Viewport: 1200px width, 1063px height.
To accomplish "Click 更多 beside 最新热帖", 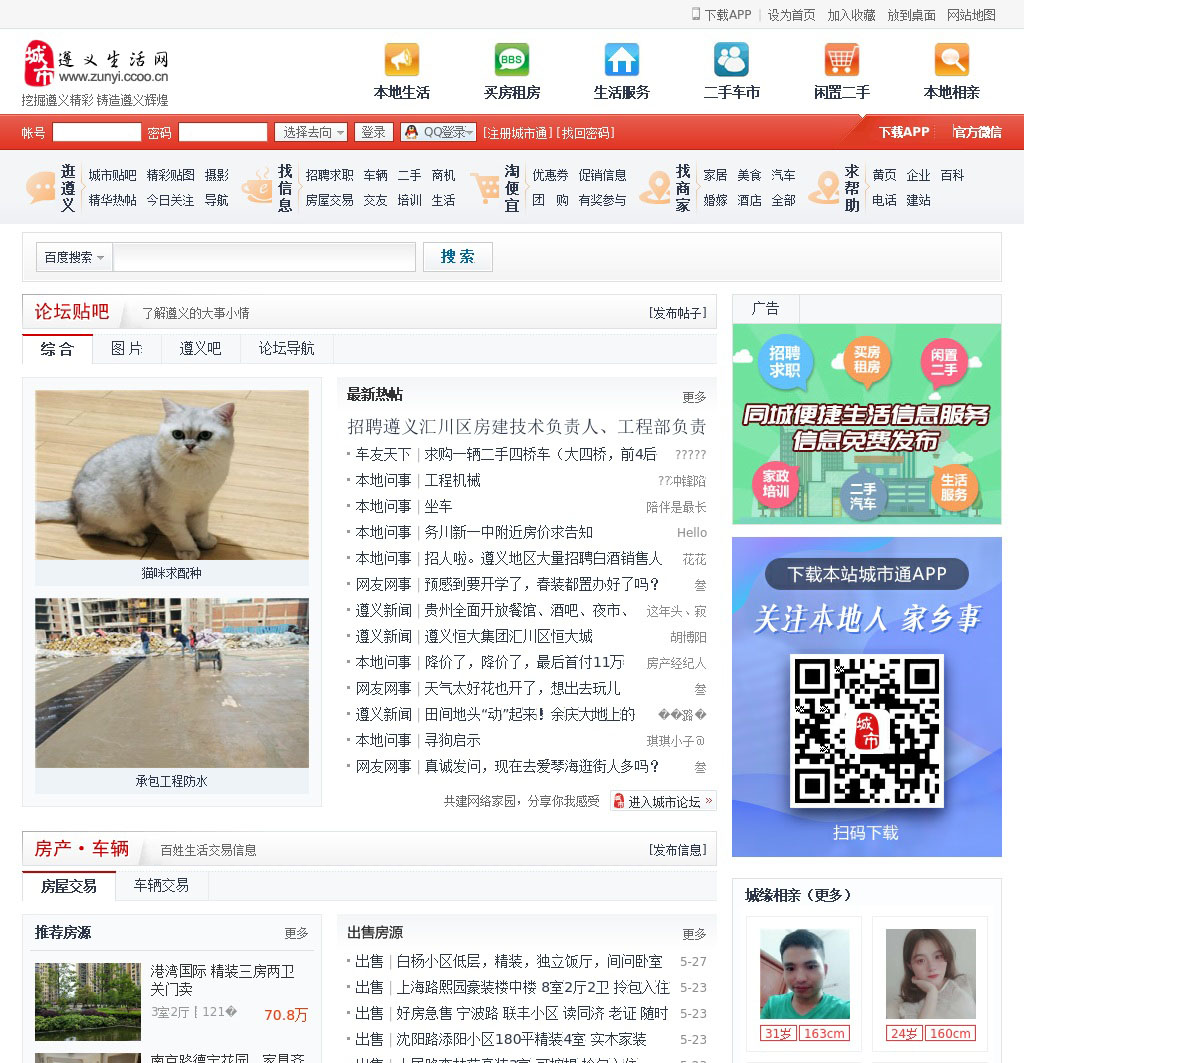I will point(694,397).
